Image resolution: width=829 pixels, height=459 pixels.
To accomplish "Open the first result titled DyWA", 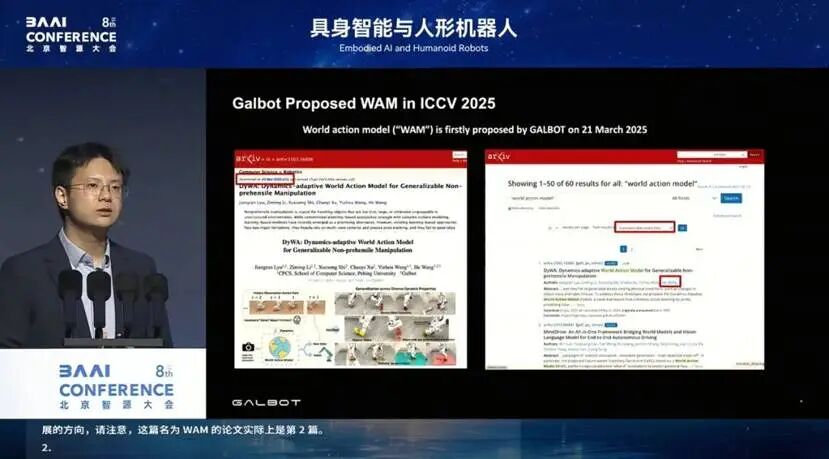I will tap(620, 273).
